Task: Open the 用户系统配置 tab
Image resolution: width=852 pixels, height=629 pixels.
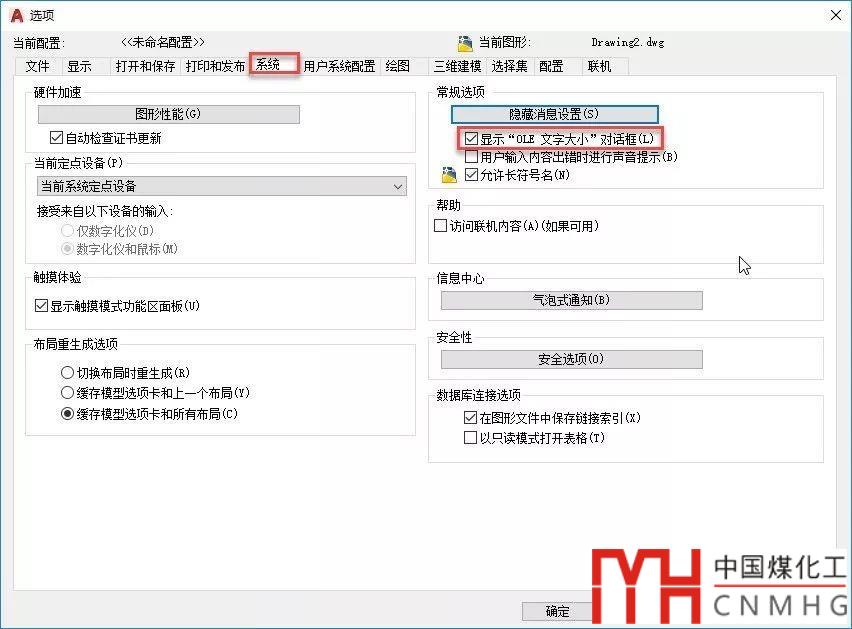Action: [339, 66]
